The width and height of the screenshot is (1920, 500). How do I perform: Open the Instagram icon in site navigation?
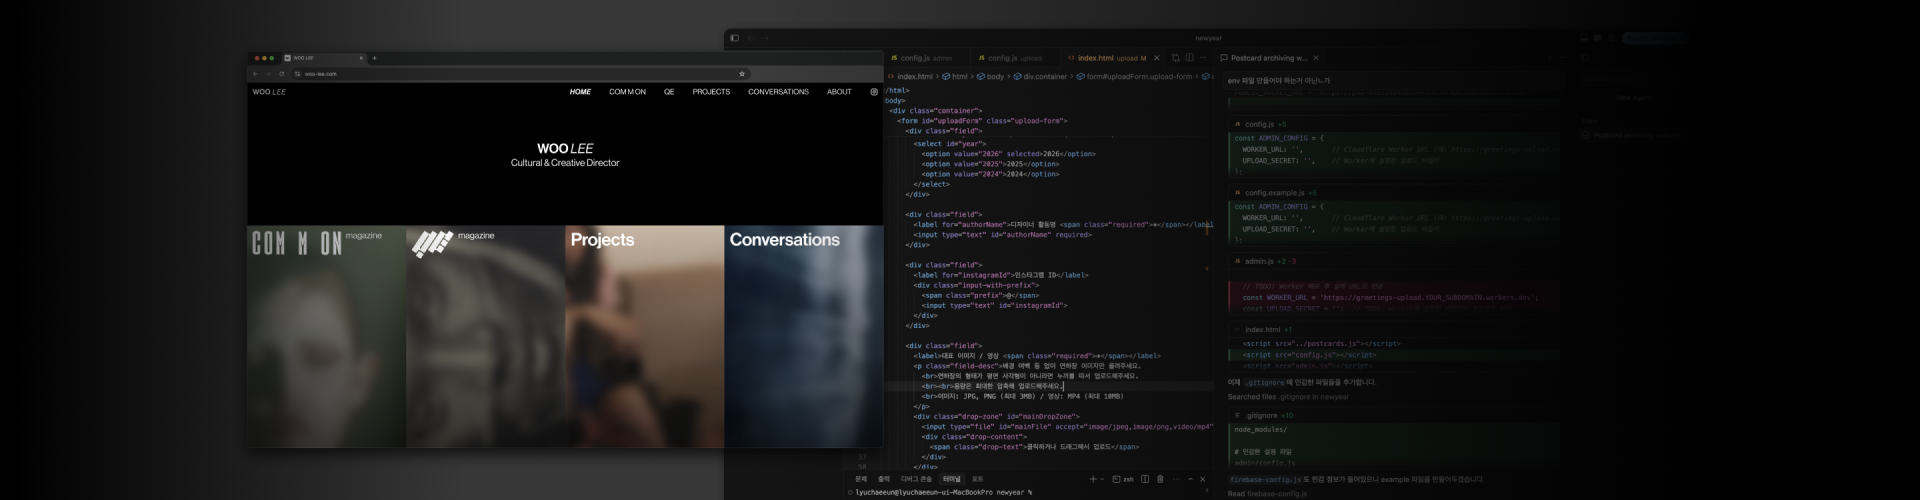pos(874,92)
